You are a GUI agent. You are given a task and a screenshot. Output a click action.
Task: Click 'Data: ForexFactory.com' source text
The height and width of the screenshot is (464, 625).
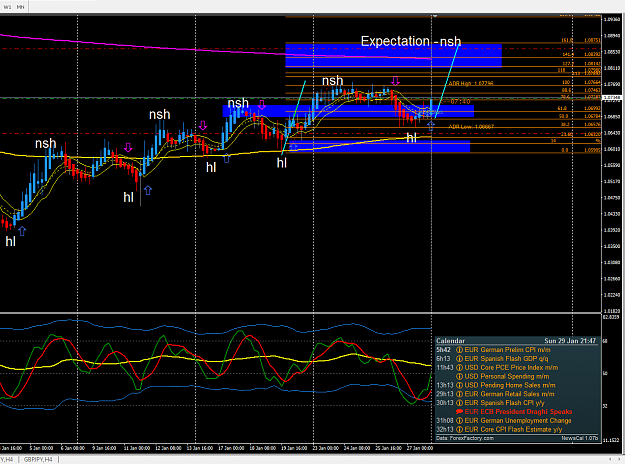(x=465, y=438)
